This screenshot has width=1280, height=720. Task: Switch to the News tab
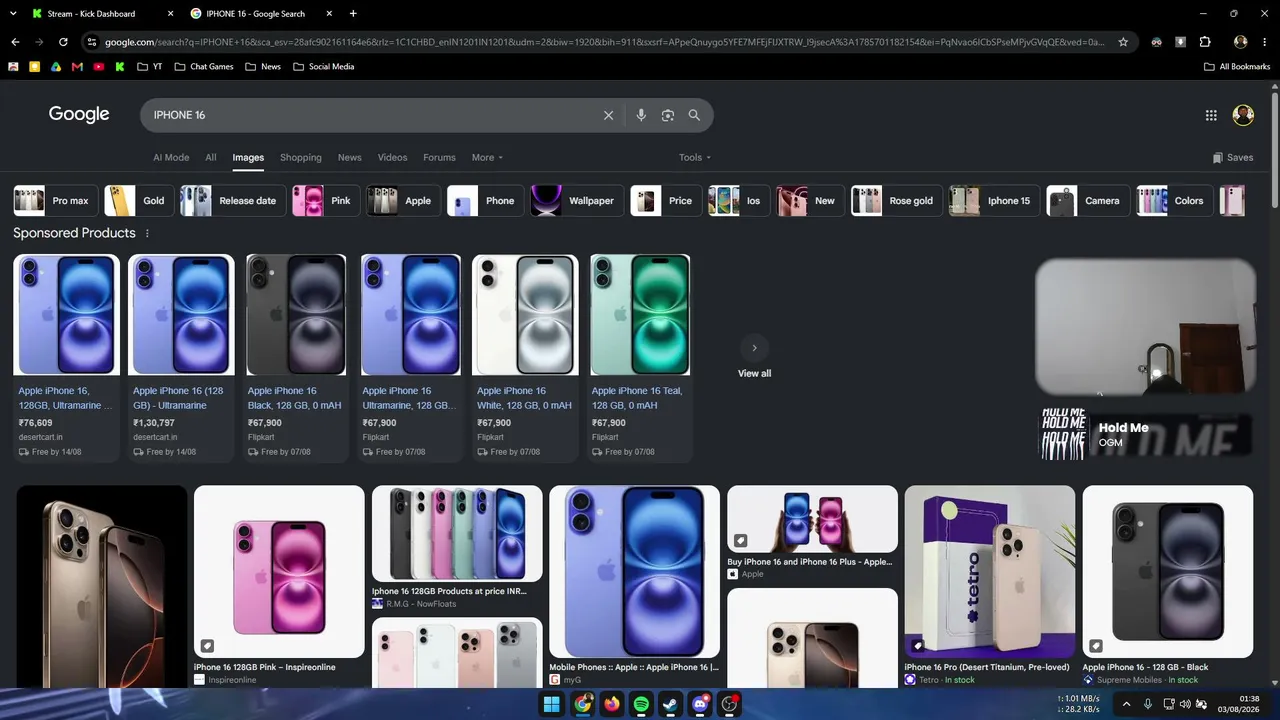[x=349, y=157]
